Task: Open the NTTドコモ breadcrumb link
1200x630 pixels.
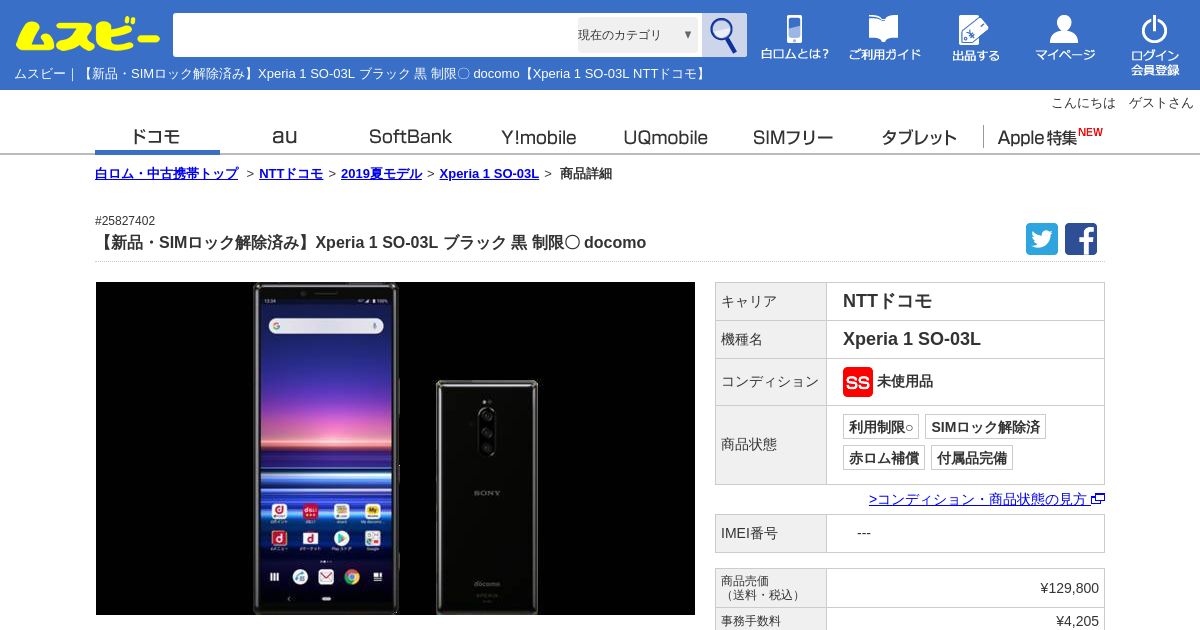Action: pos(291,173)
